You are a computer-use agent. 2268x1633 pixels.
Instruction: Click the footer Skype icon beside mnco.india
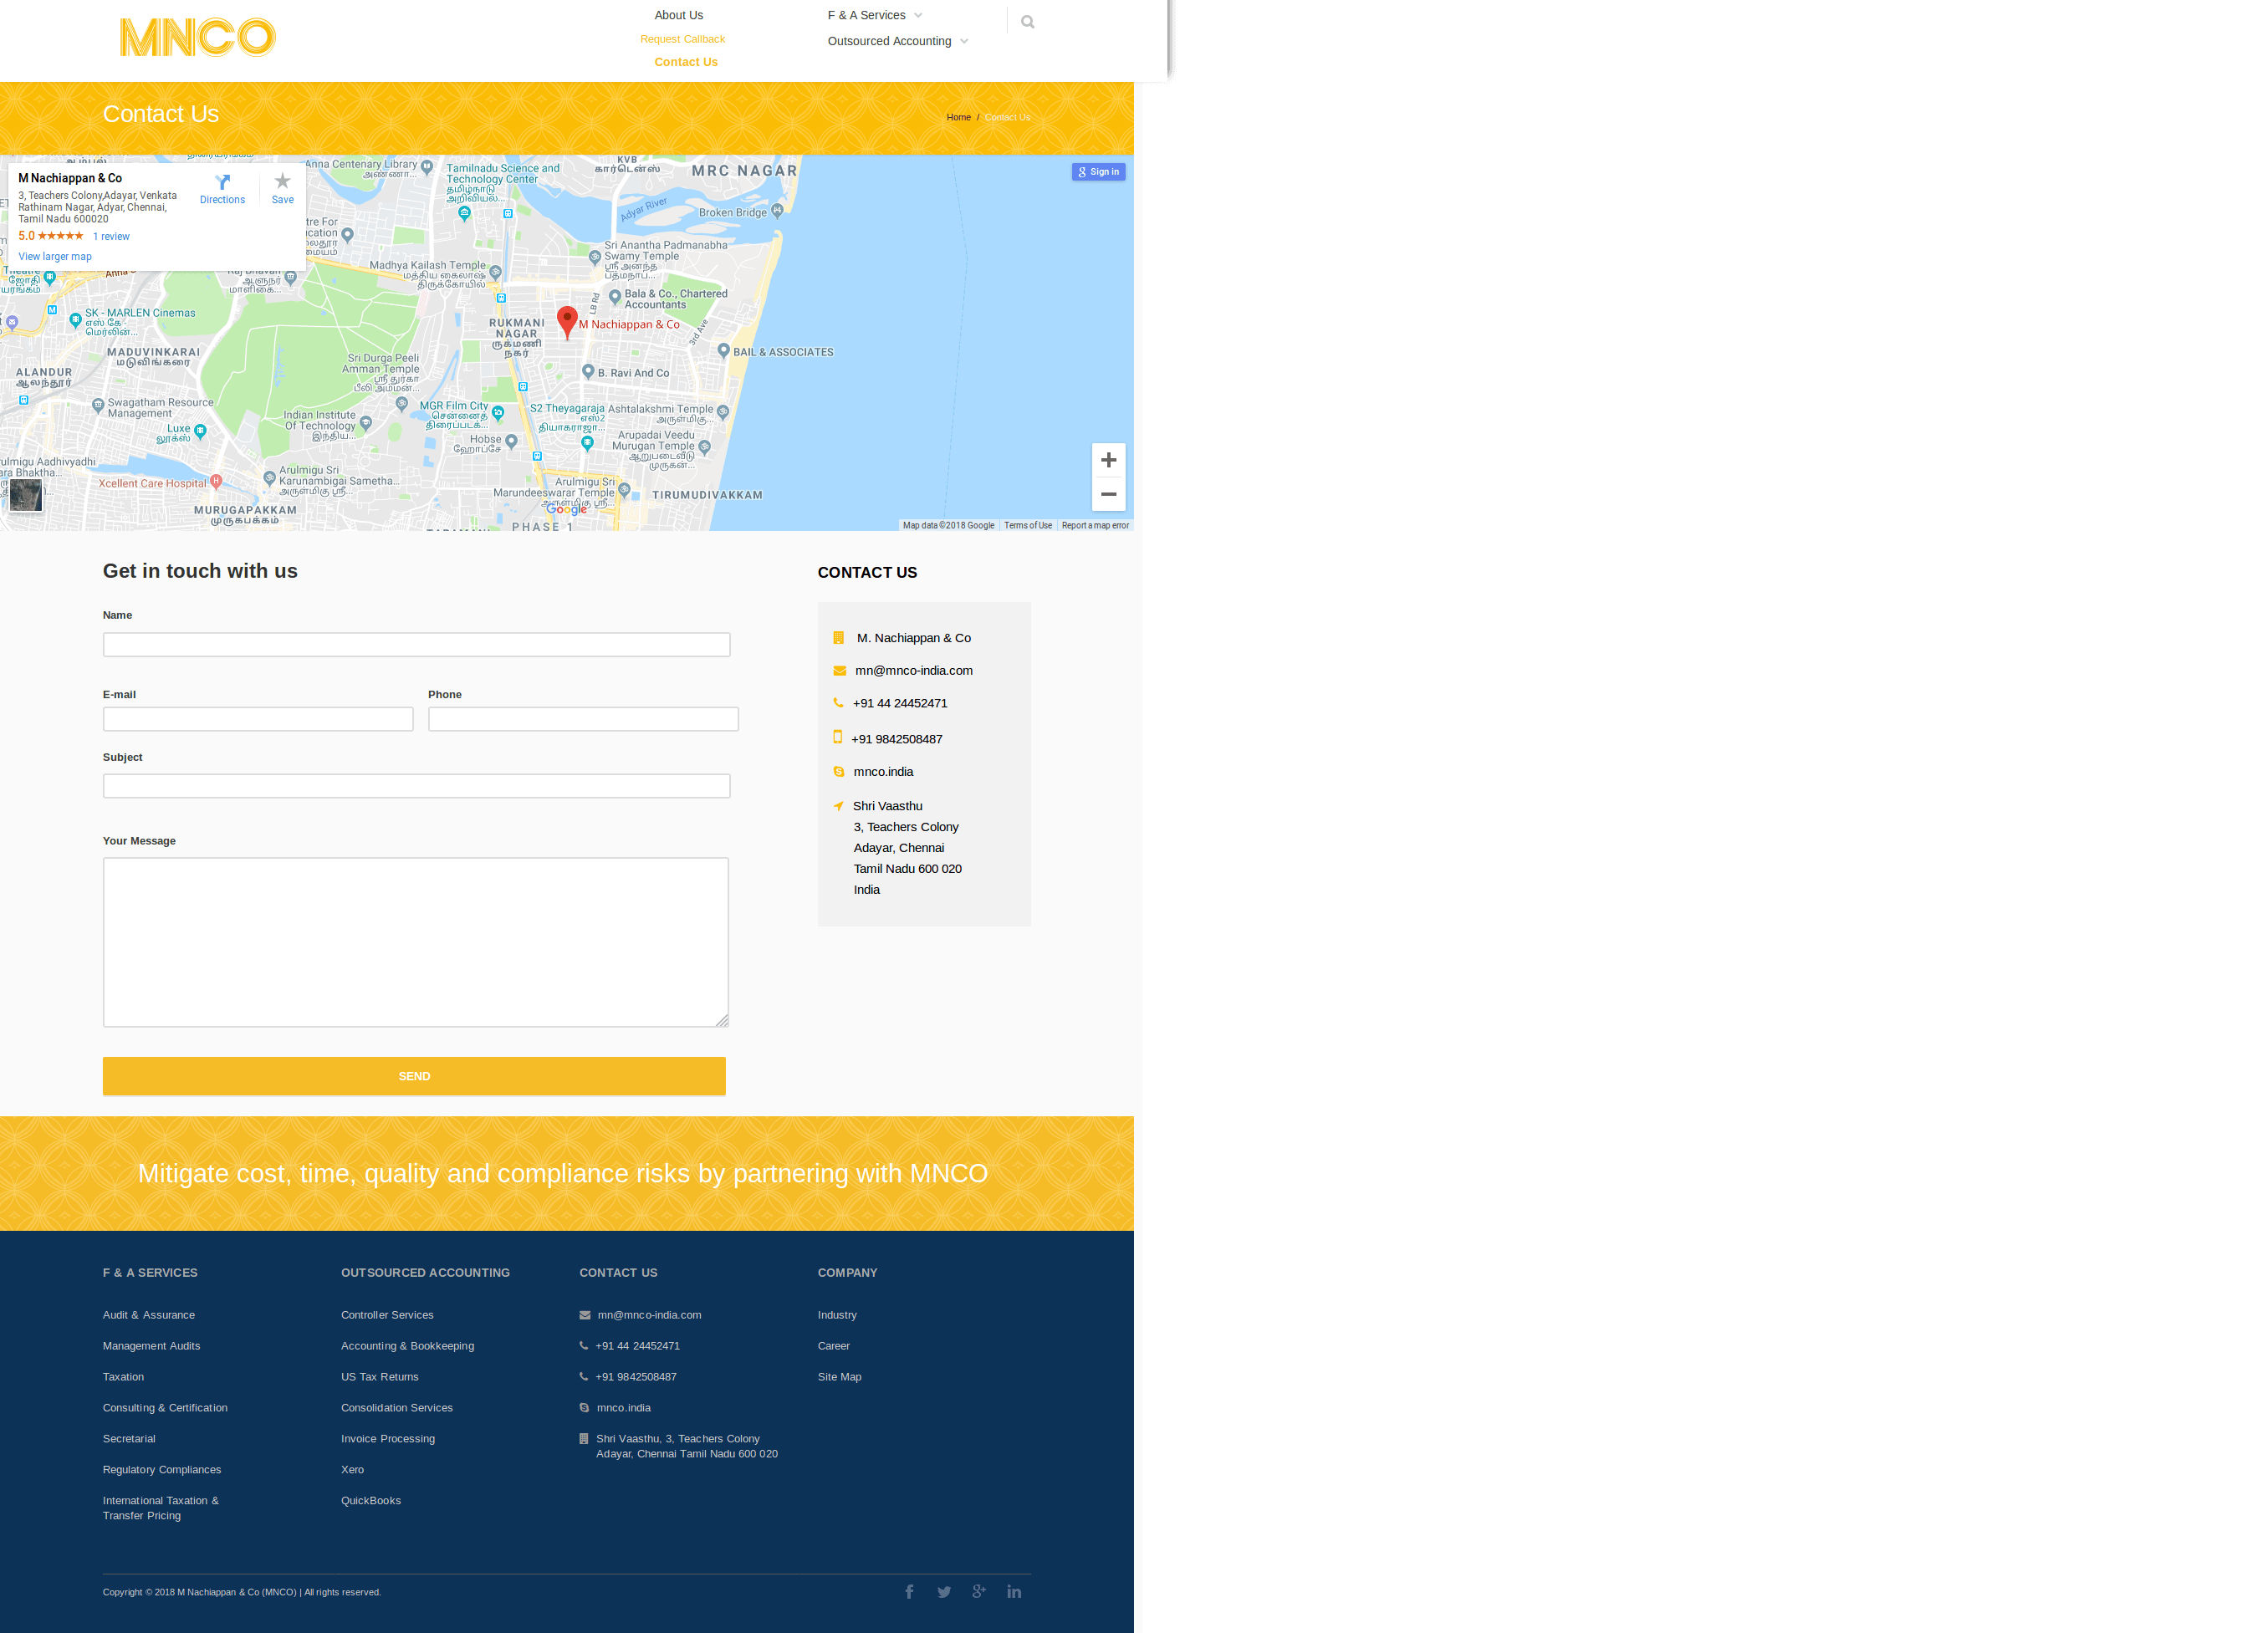(584, 1408)
